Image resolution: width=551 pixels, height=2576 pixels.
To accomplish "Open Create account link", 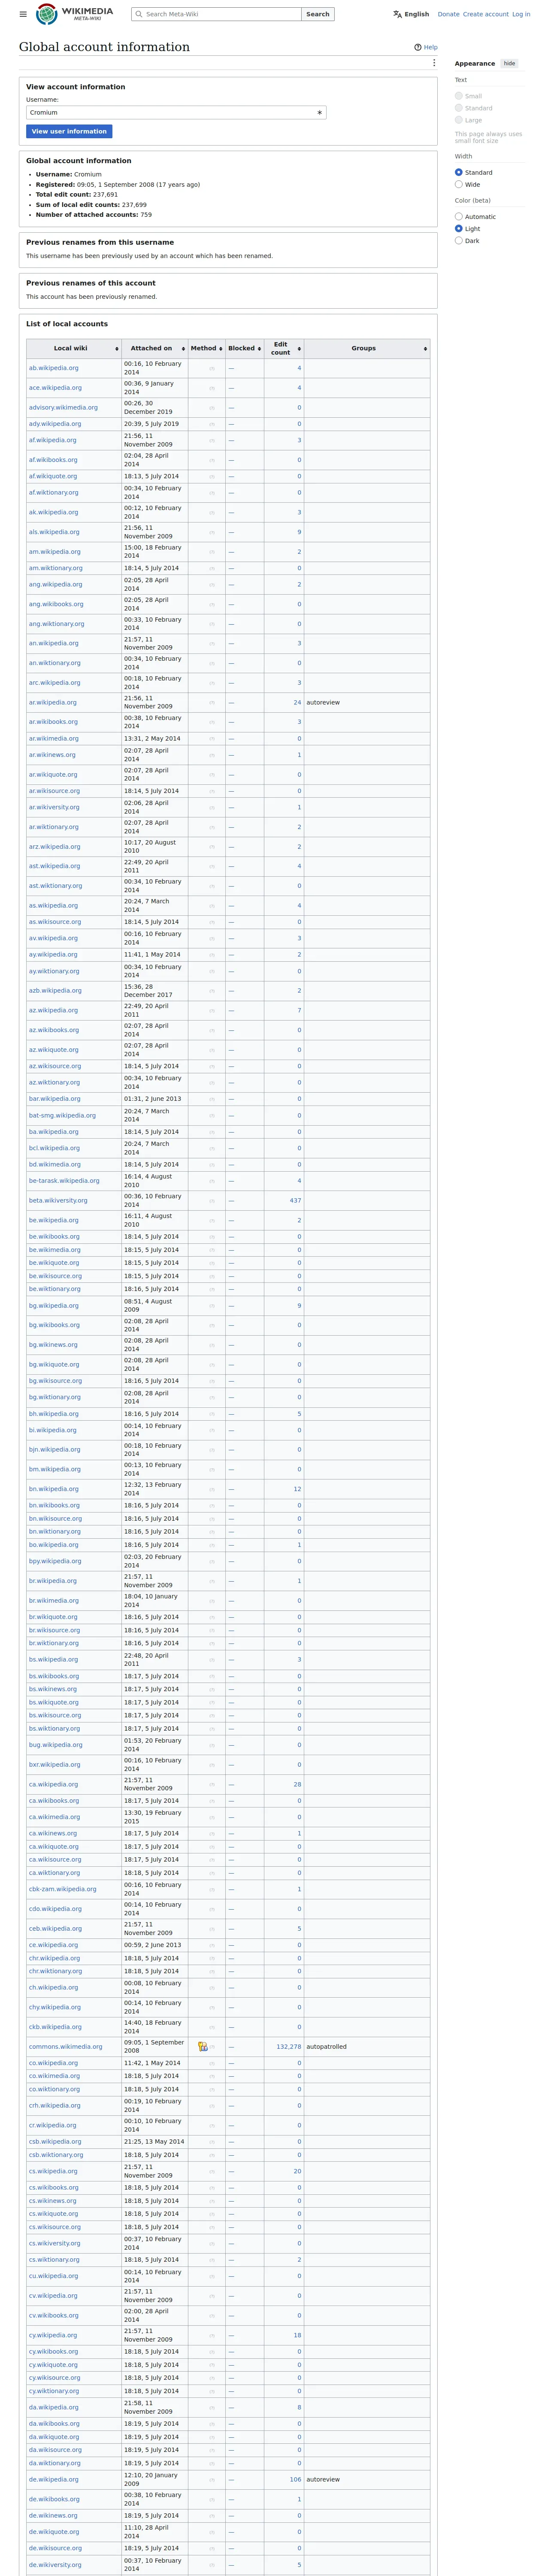I will (486, 14).
